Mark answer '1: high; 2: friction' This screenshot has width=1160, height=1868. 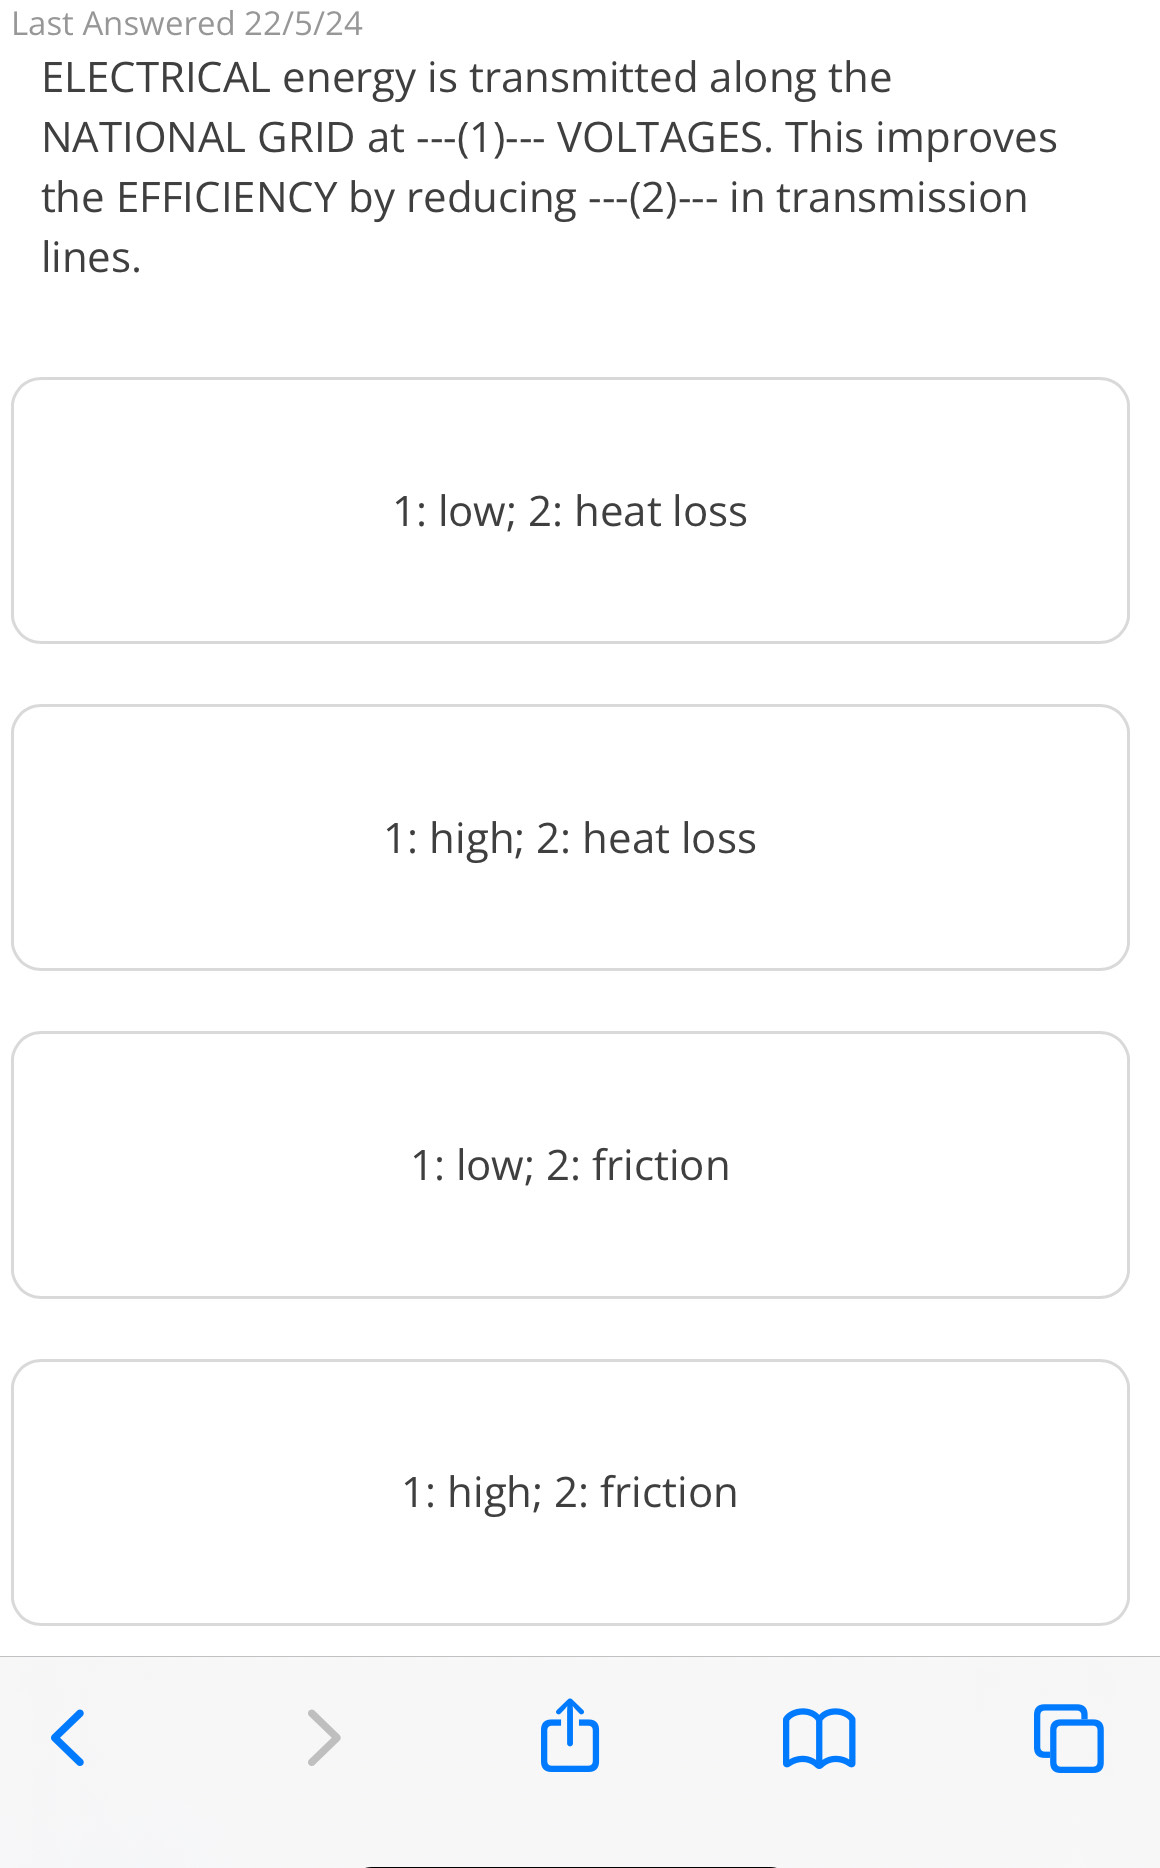point(570,1492)
